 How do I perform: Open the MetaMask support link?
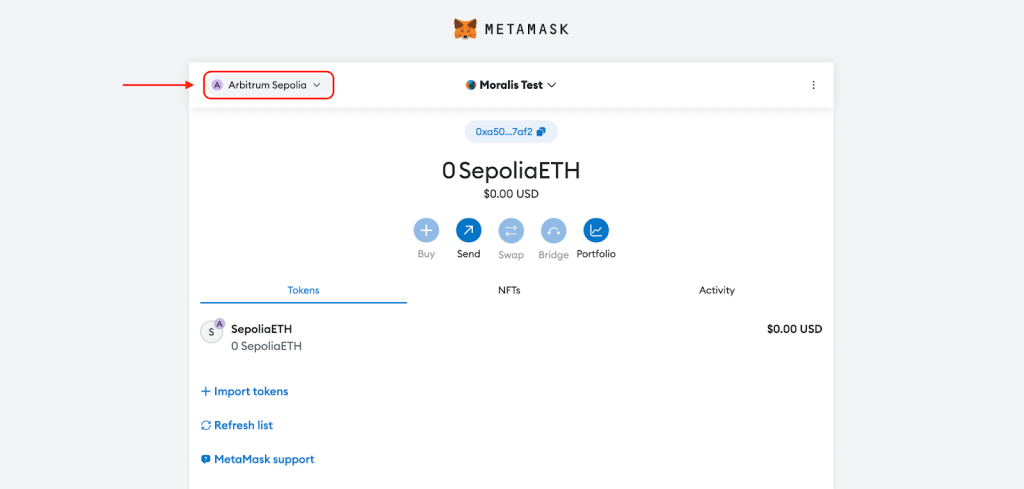263,459
